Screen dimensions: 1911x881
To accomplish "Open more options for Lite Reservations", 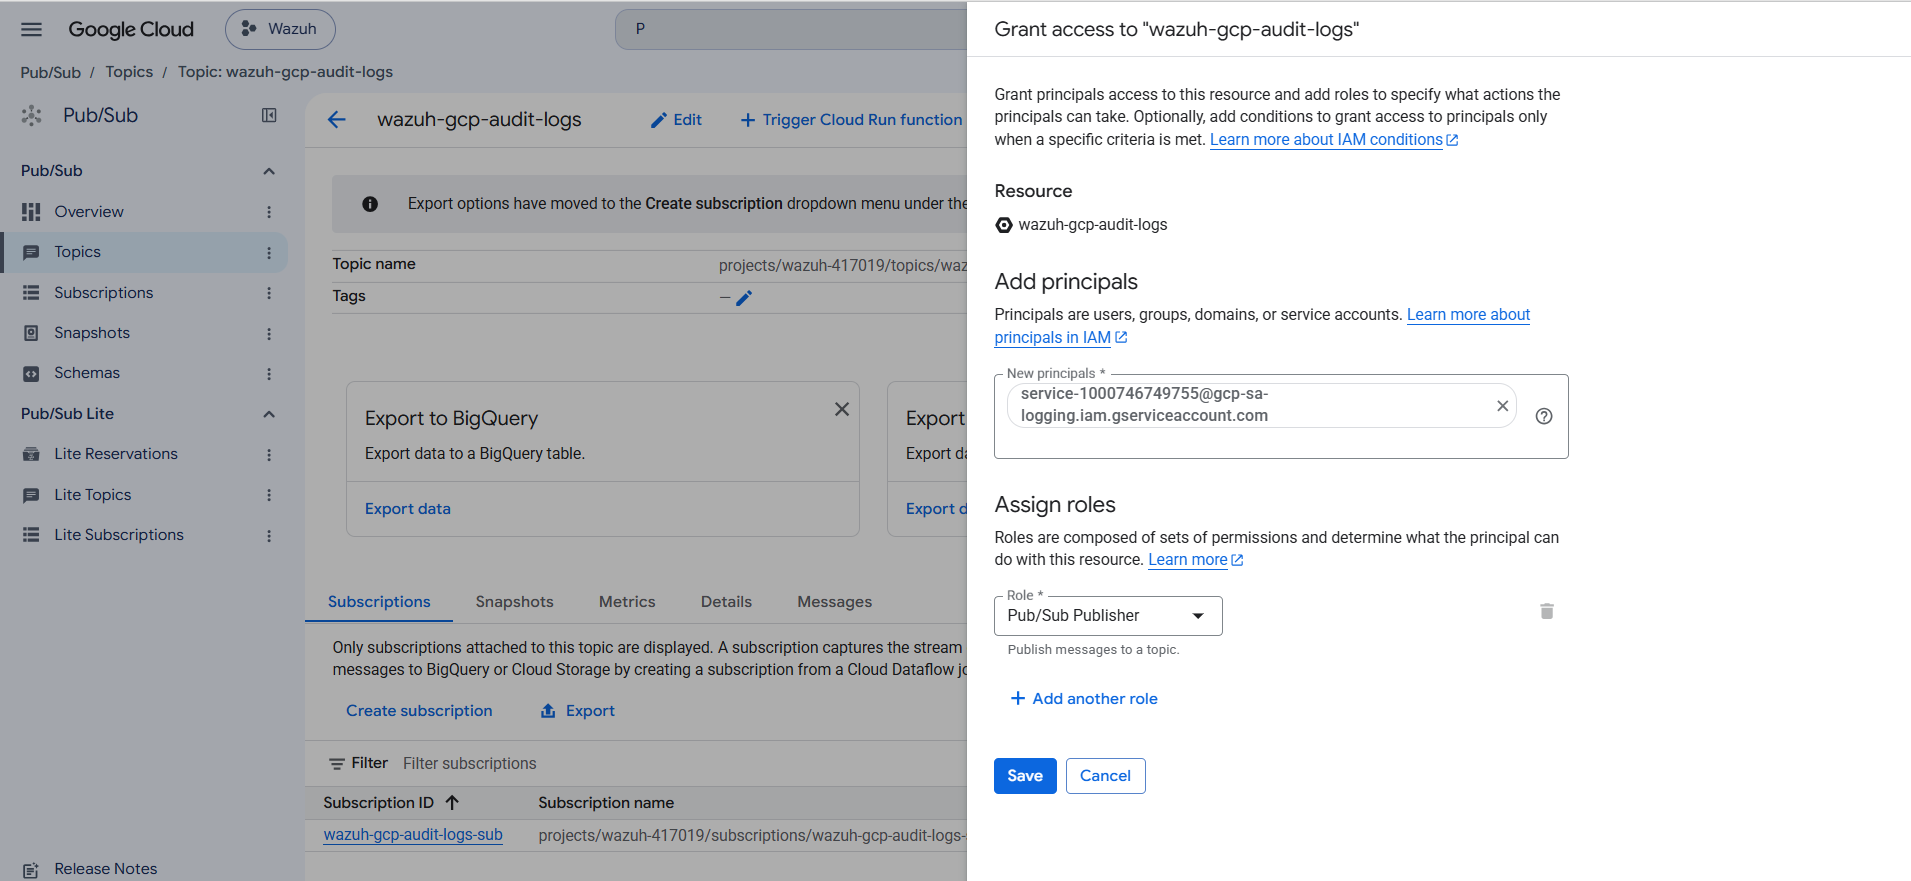I will point(269,455).
